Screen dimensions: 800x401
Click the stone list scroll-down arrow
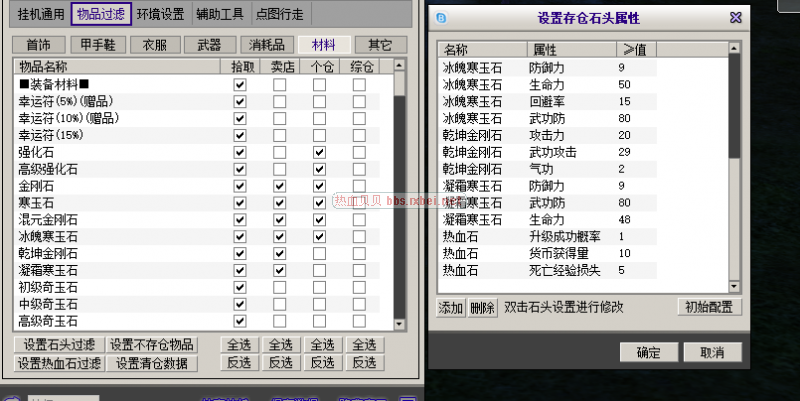[x=734, y=286]
